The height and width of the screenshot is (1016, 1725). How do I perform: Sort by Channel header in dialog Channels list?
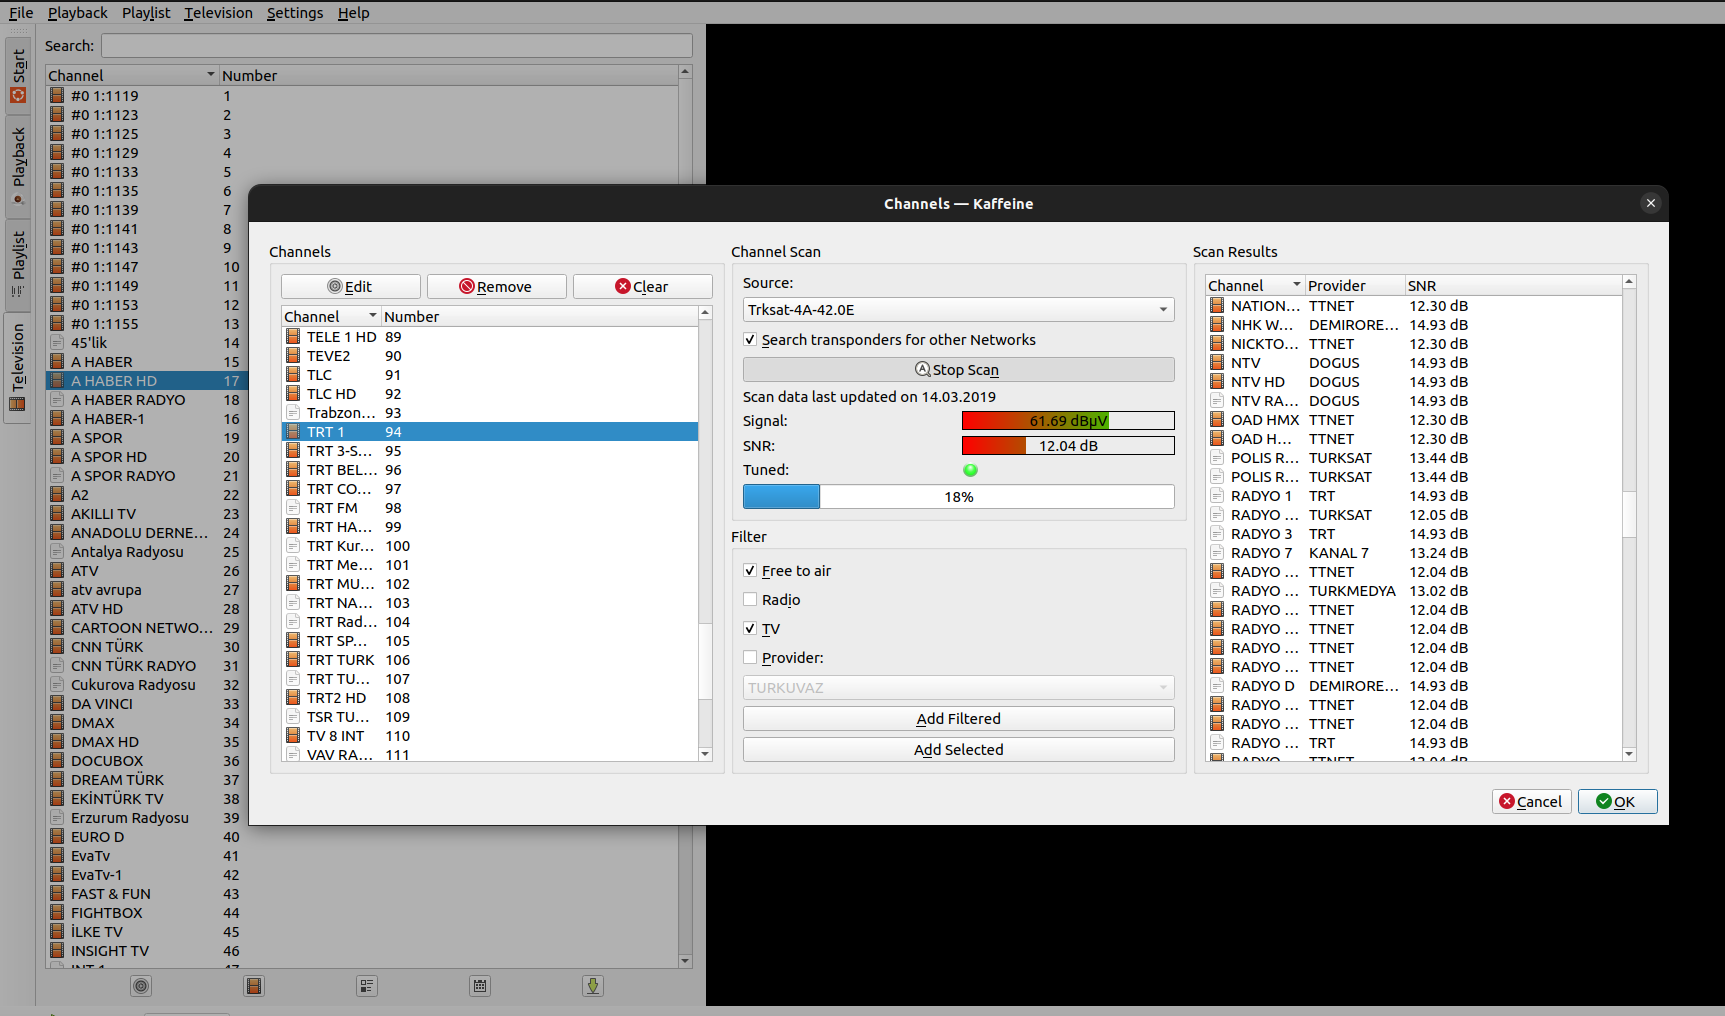coord(331,317)
